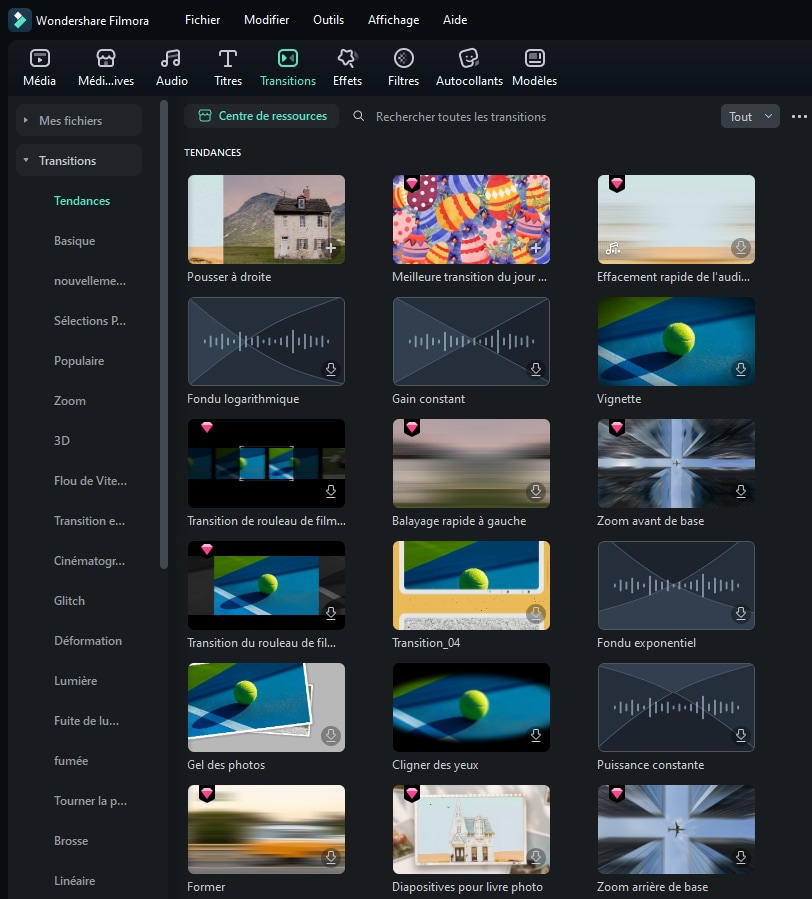Add Pousser à droite with plus icon
The width and height of the screenshot is (812, 899).
[x=331, y=248]
